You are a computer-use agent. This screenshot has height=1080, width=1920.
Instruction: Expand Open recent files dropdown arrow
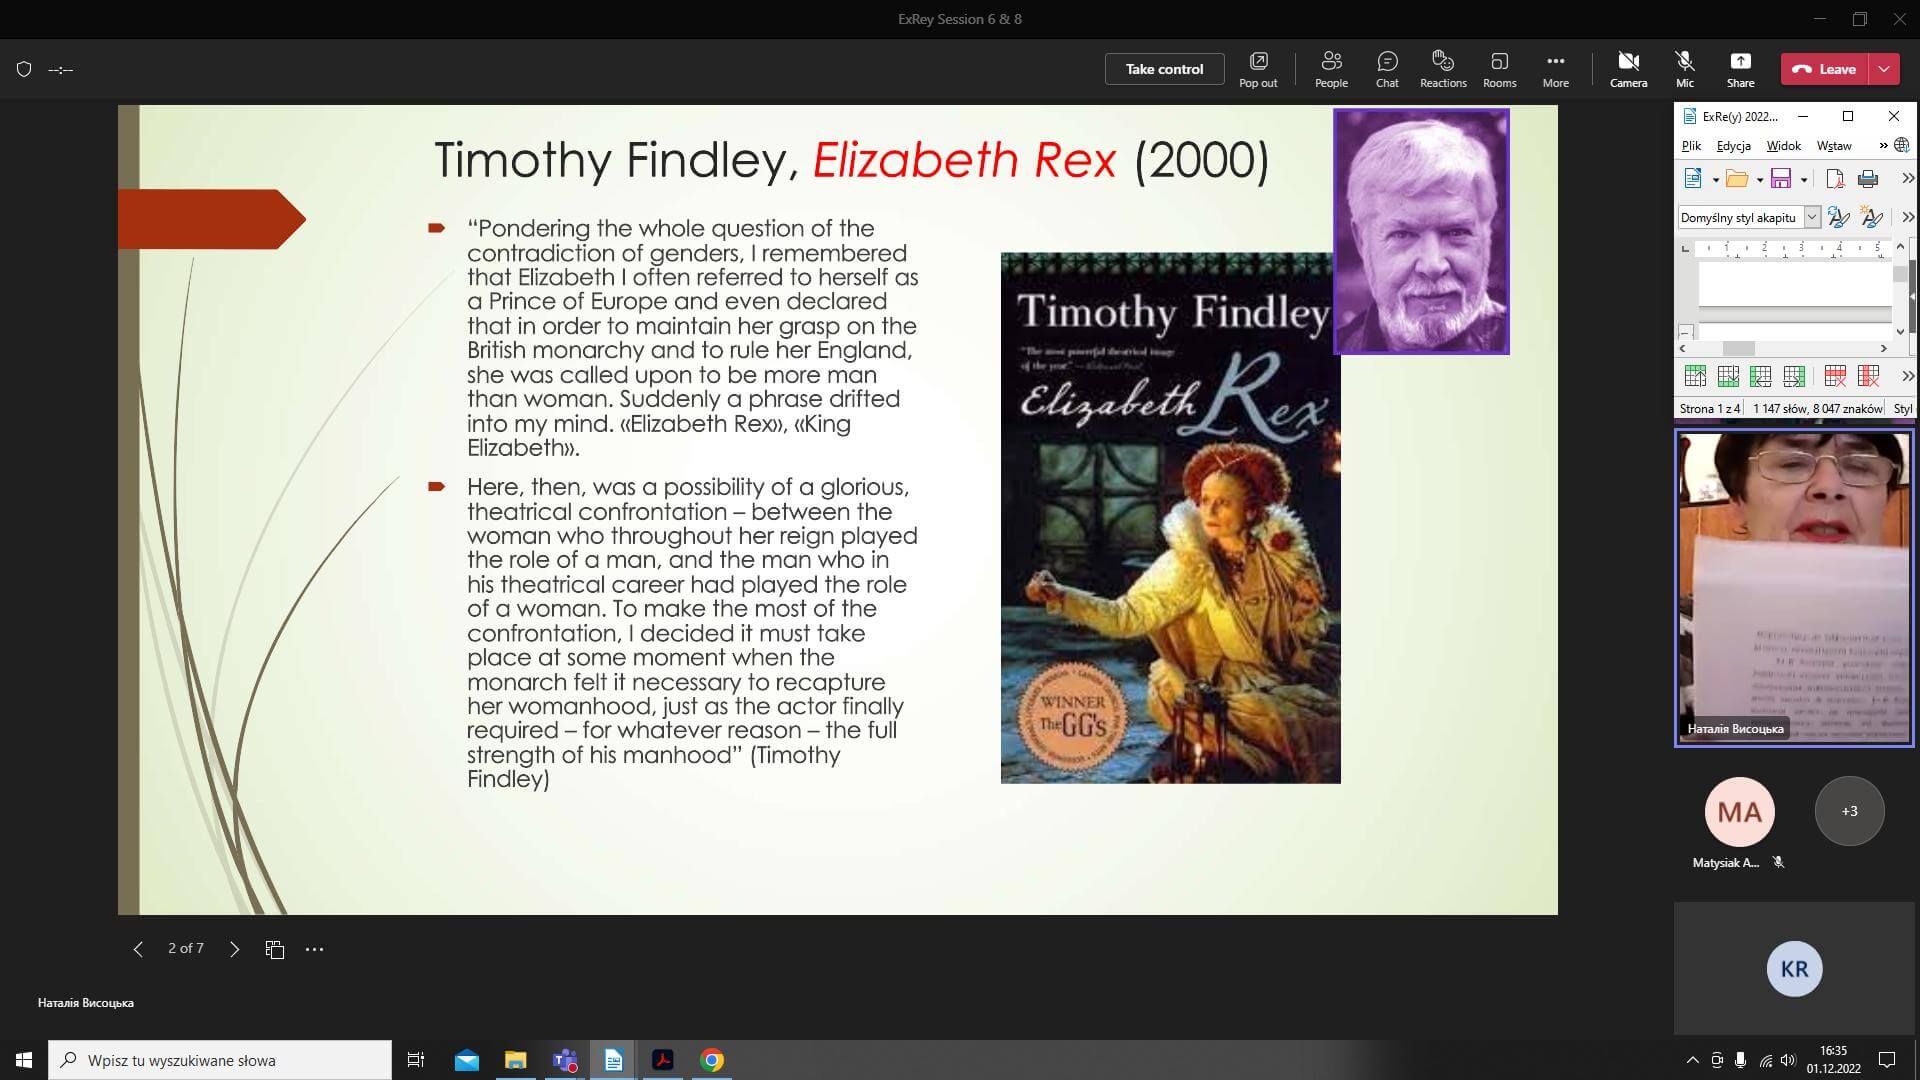[1759, 180]
